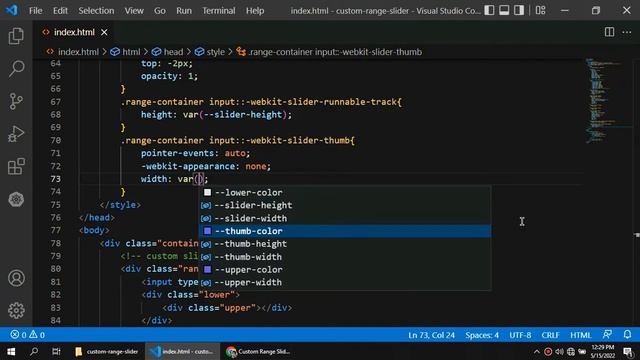The height and width of the screenshot is (360, 640).
Task: Choose --slider-width suggestion
Action: pyautogui.click(x=345, y=218)
